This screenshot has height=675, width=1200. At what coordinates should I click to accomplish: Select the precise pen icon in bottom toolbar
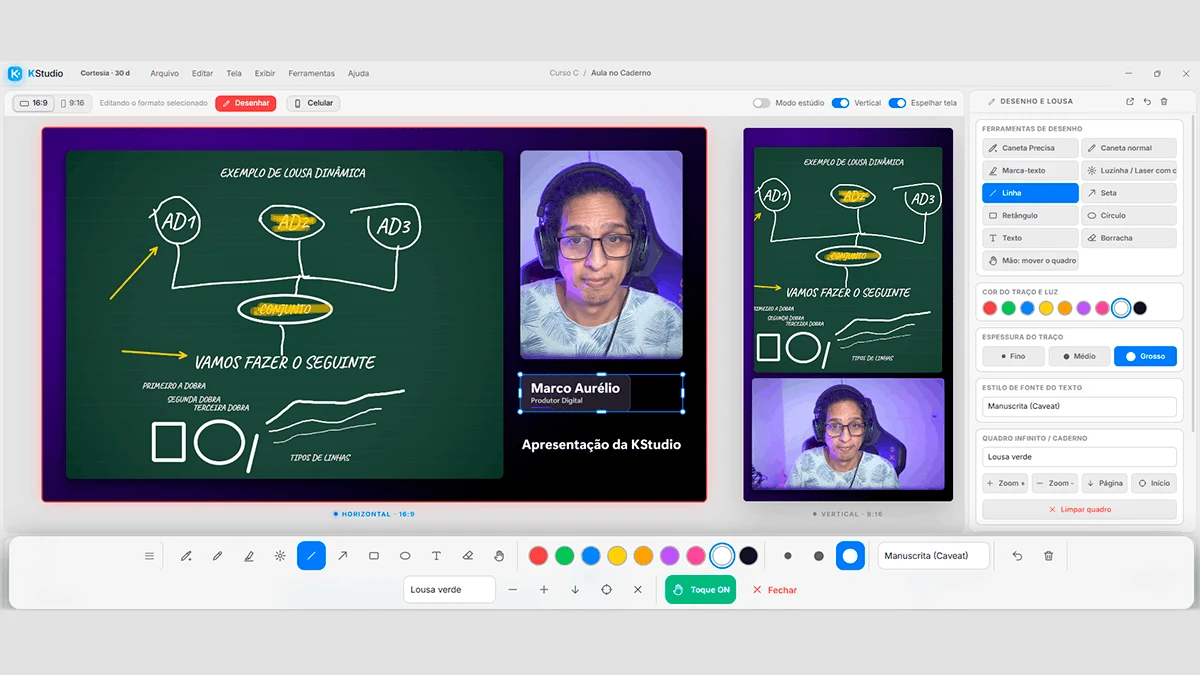(x=186, y=556)
